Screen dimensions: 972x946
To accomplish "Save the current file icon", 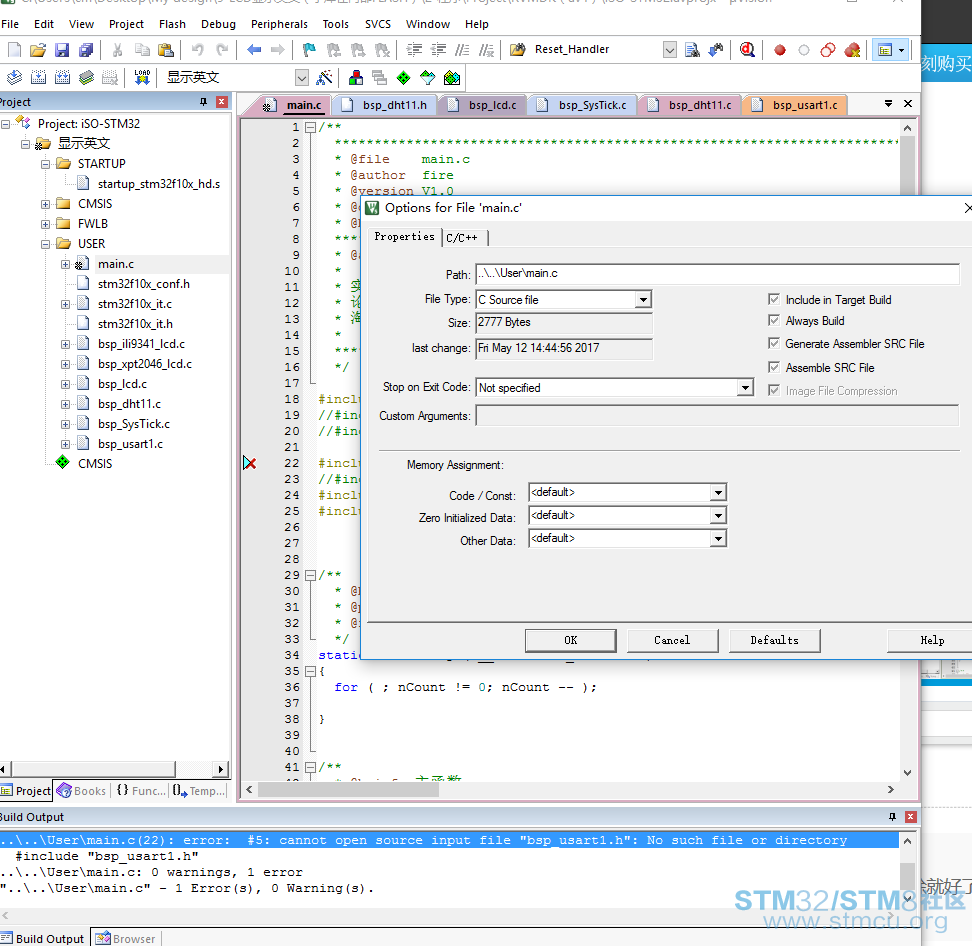I will pyautogui.click(x=62, y=50).
